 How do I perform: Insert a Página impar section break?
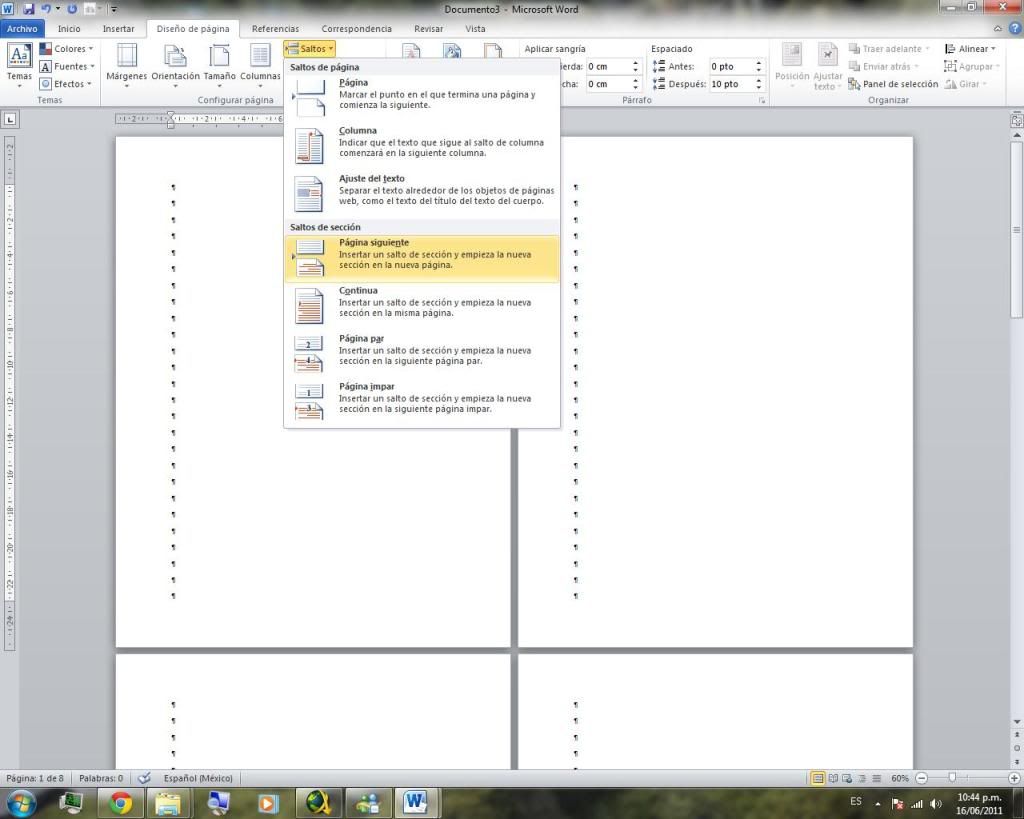(422, 402)
